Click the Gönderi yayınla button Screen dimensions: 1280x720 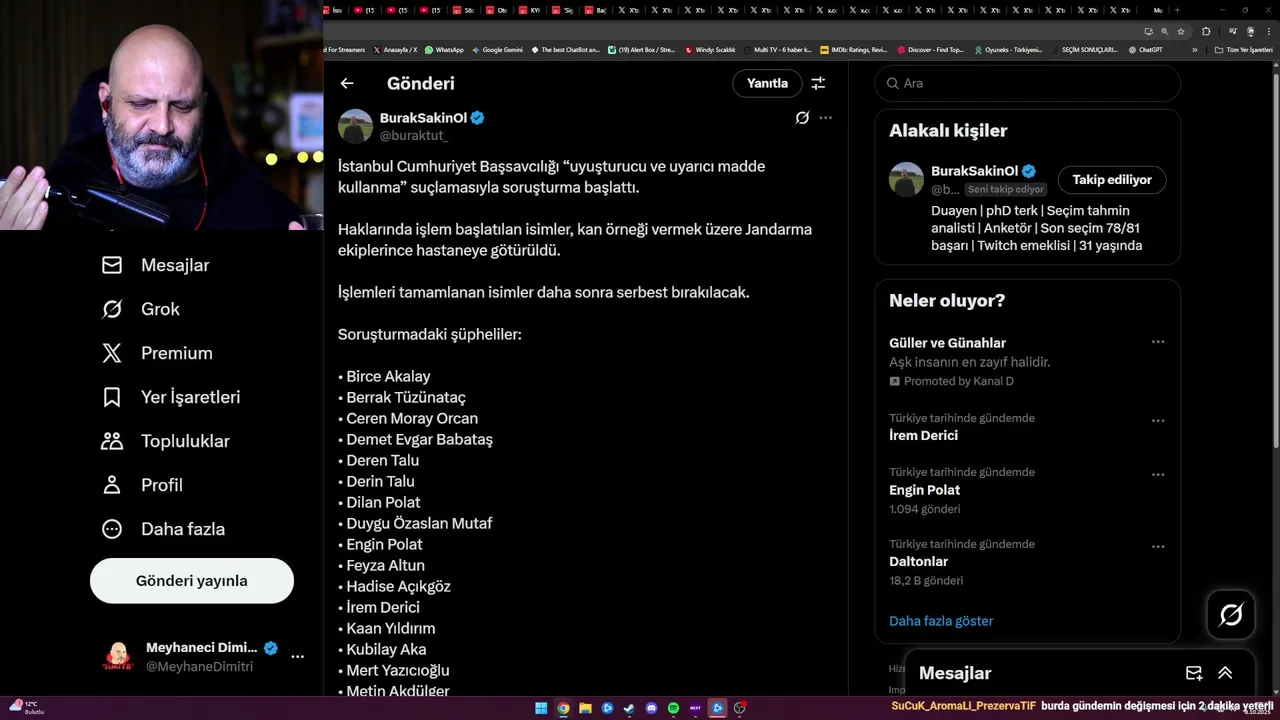(x=192, y=581)
